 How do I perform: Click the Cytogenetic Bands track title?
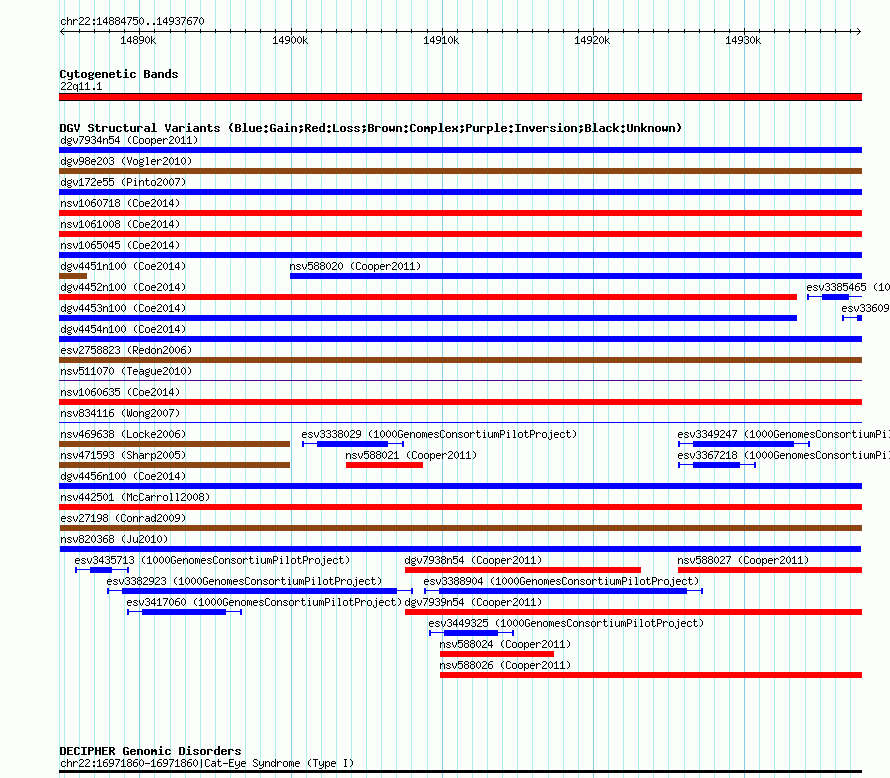click(x=119, y=74)
